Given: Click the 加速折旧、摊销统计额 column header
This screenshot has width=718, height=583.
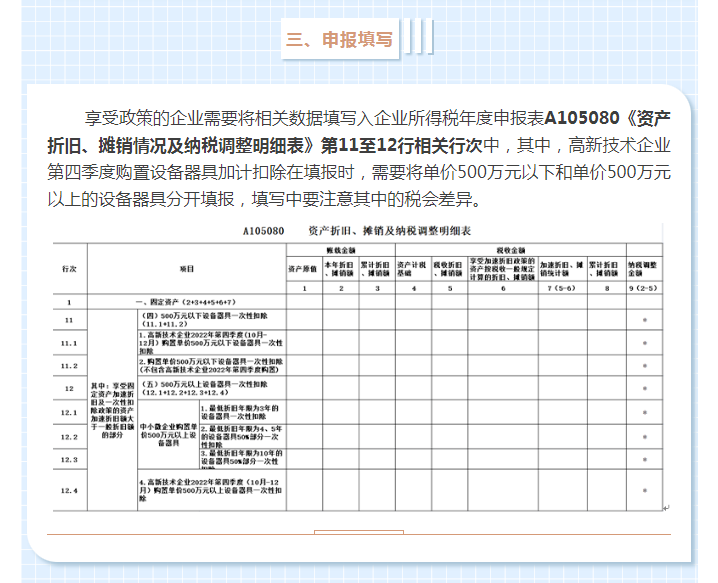Looking at the screenshot, I should tap(562, 269).
